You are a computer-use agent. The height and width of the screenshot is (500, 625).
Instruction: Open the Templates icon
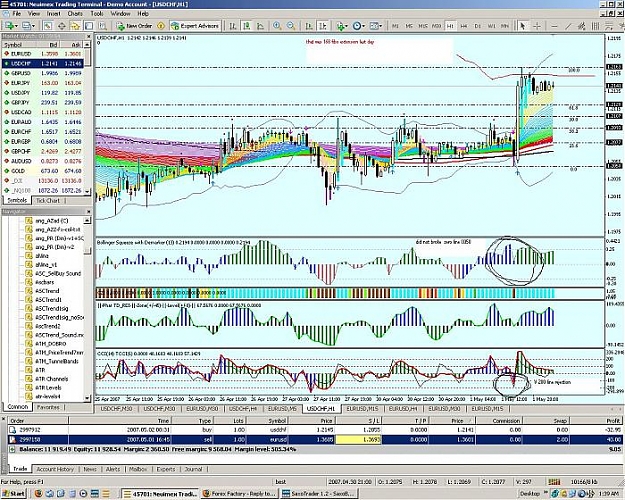pyautogui.click(x=374, y=26)
